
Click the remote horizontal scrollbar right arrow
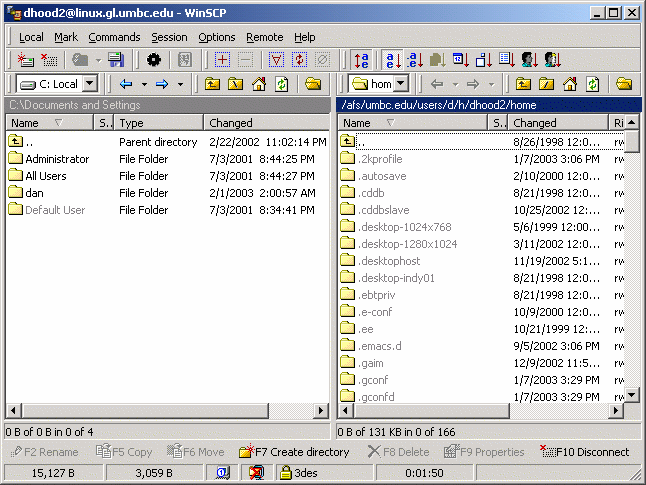(x=616, y=410)
